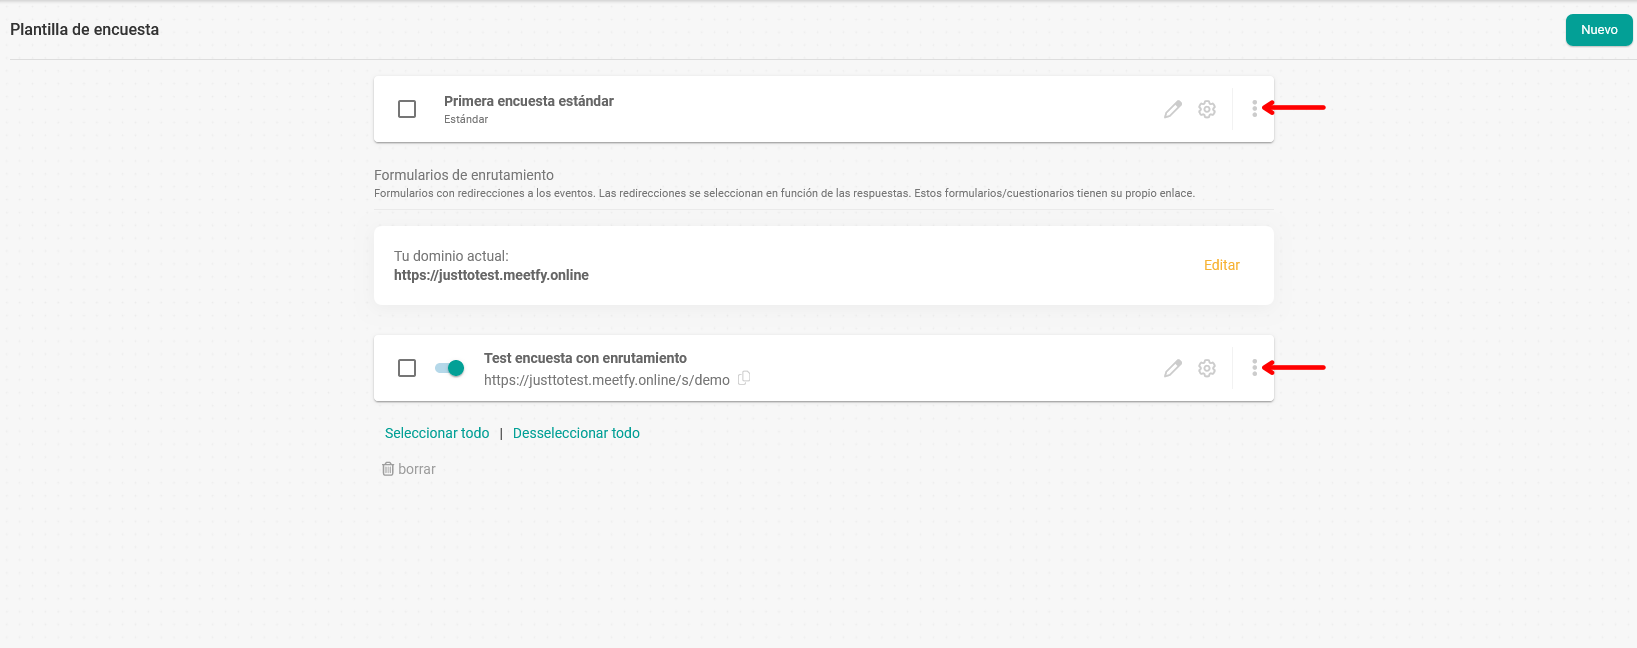Click the Tu dominio actual label
The width and height of the screenshot is (1637, 648).
tap(451, 256)
